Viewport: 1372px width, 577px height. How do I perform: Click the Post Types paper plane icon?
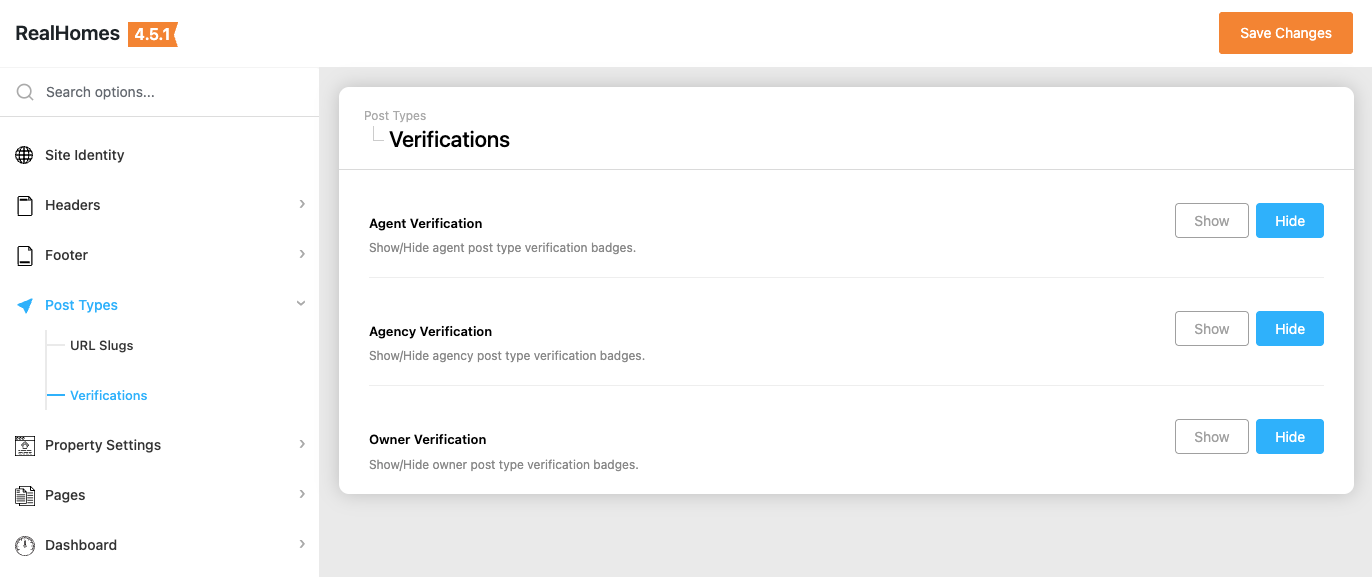click(25, 305)
